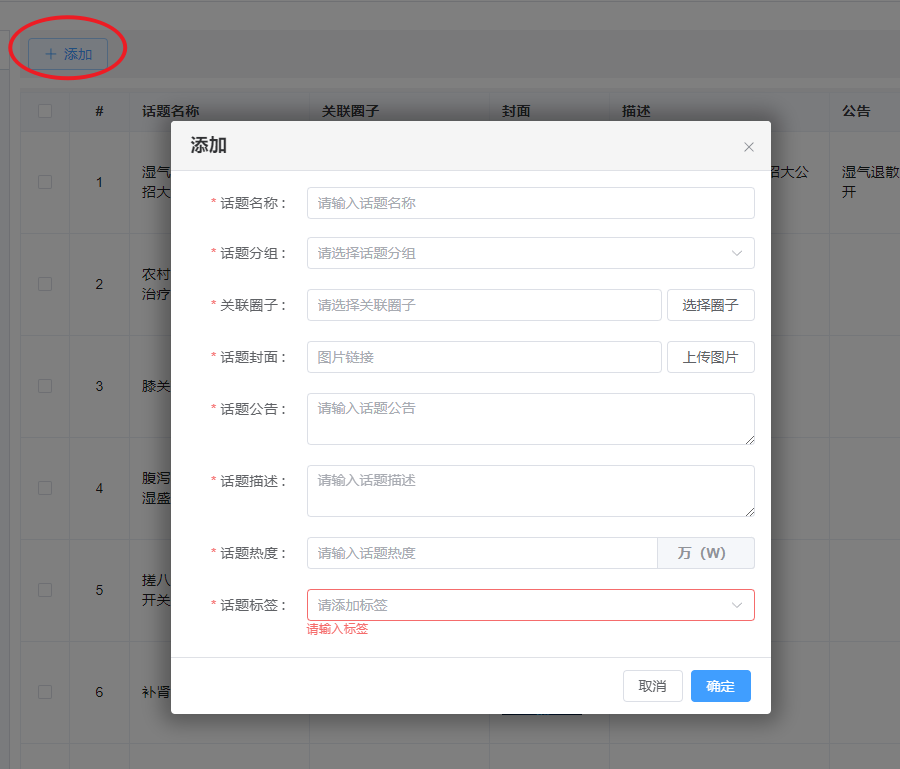
Task: Click the + 添加 button behind the dialog
Action: (x=68, y=54)
